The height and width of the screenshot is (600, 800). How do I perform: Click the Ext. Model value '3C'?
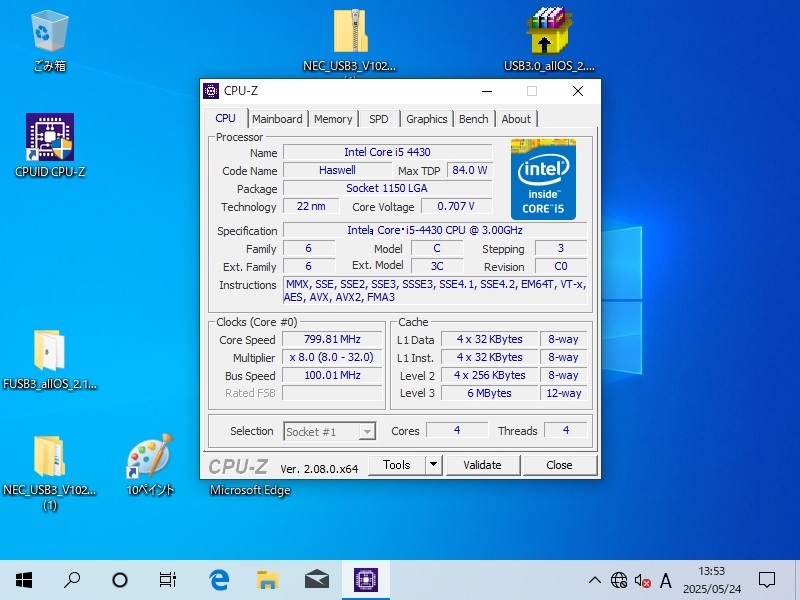tap(437, 266)
